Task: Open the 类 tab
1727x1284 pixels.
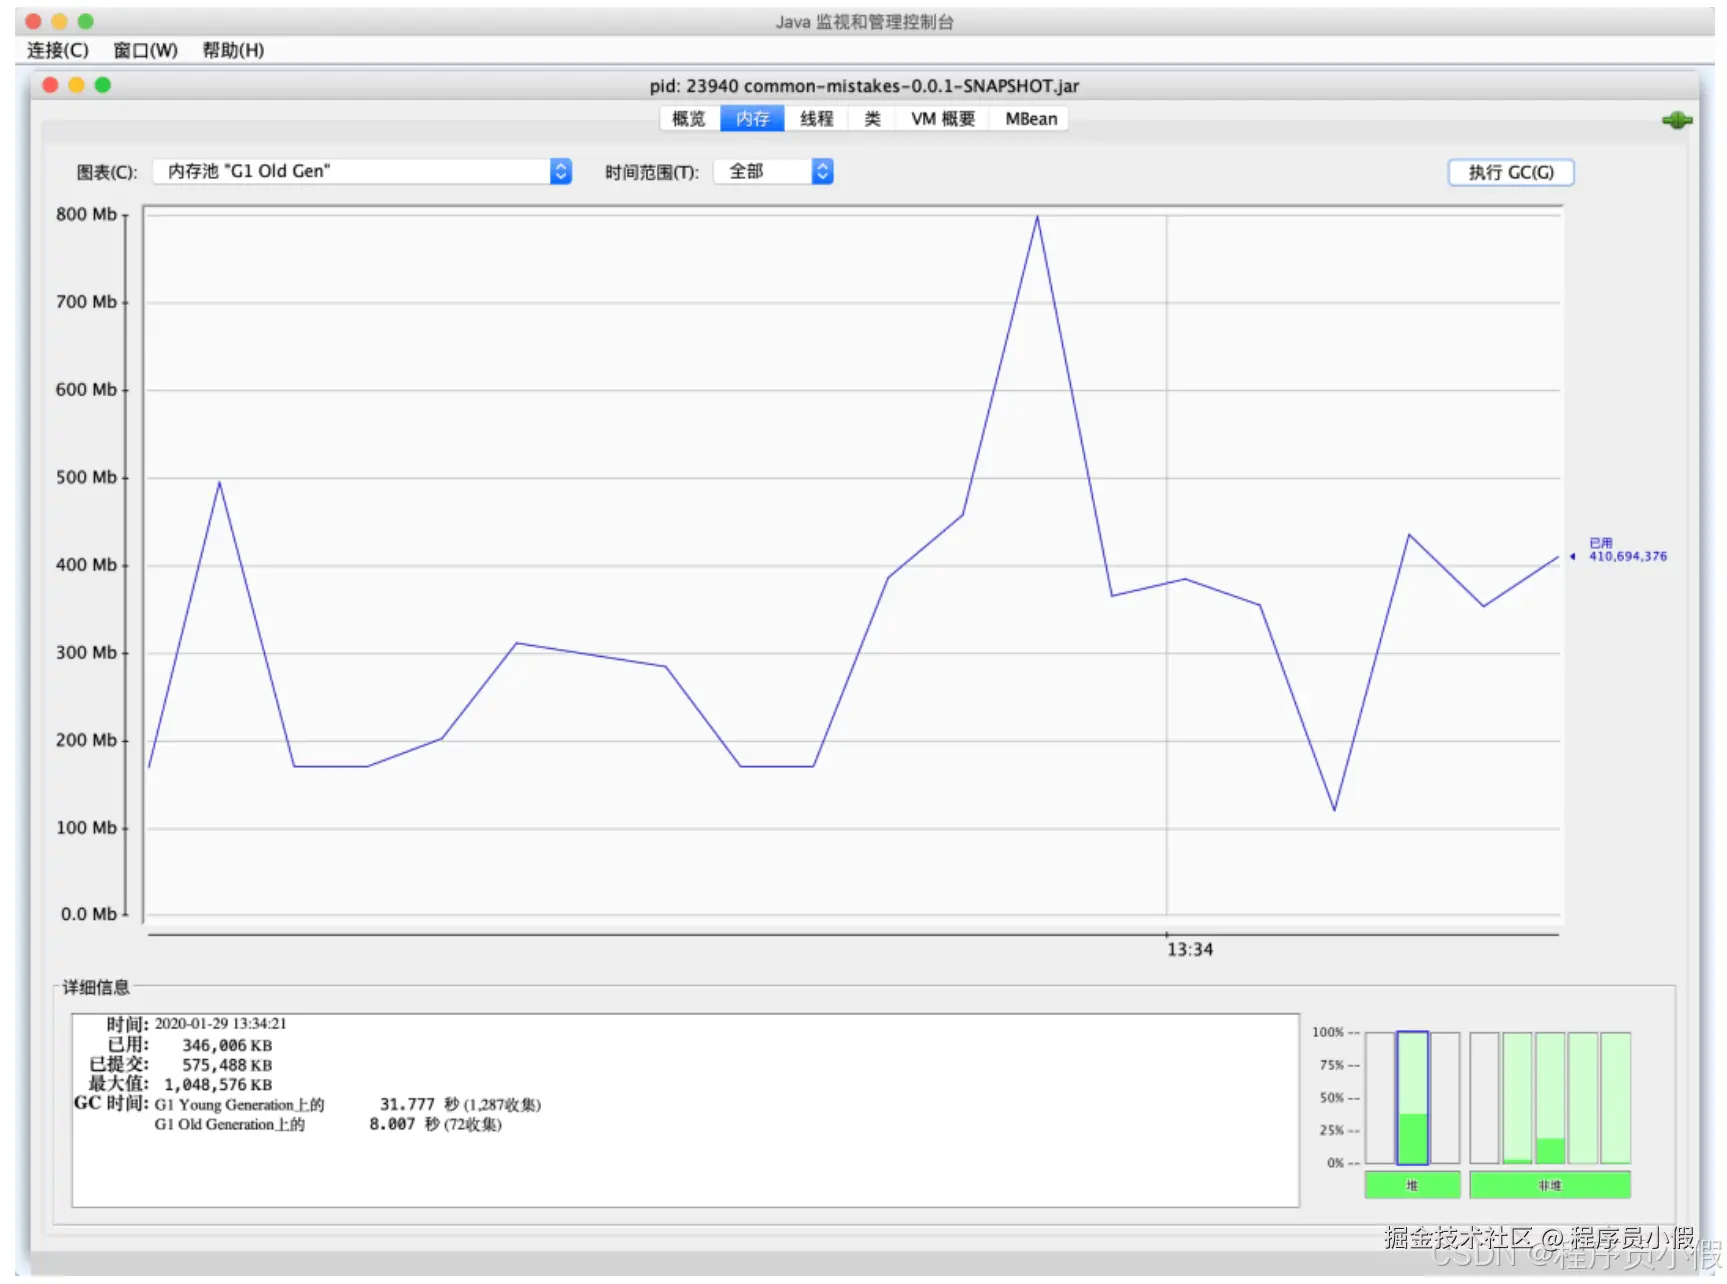Action: [x=872, y=119]
